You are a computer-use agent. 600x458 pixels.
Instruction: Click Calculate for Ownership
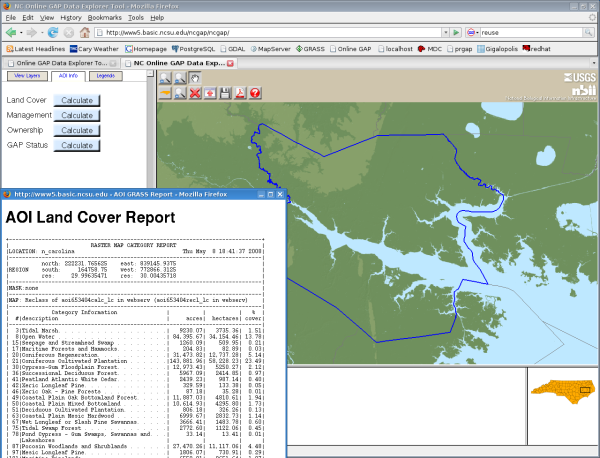click(77, 130)
